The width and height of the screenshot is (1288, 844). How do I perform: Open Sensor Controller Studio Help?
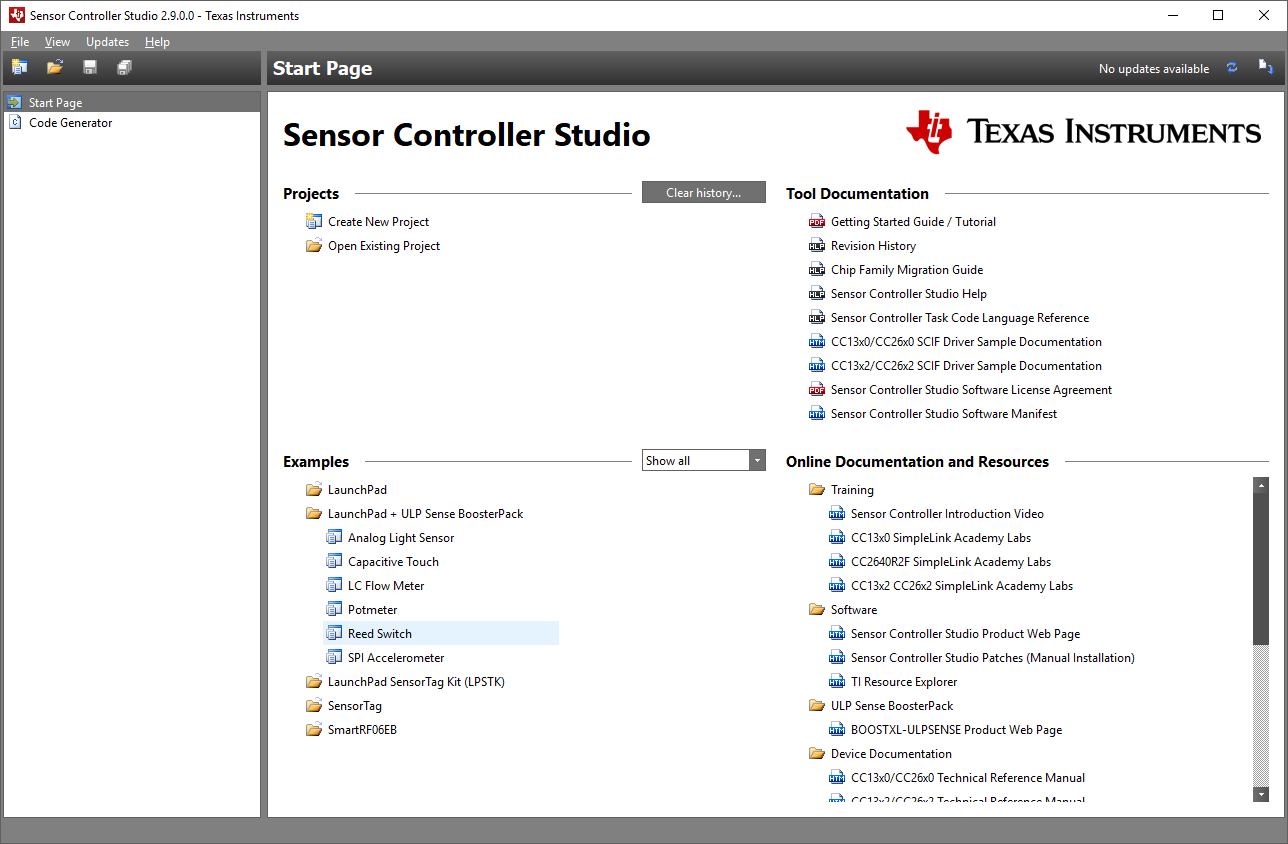click(x=909, y=294)
